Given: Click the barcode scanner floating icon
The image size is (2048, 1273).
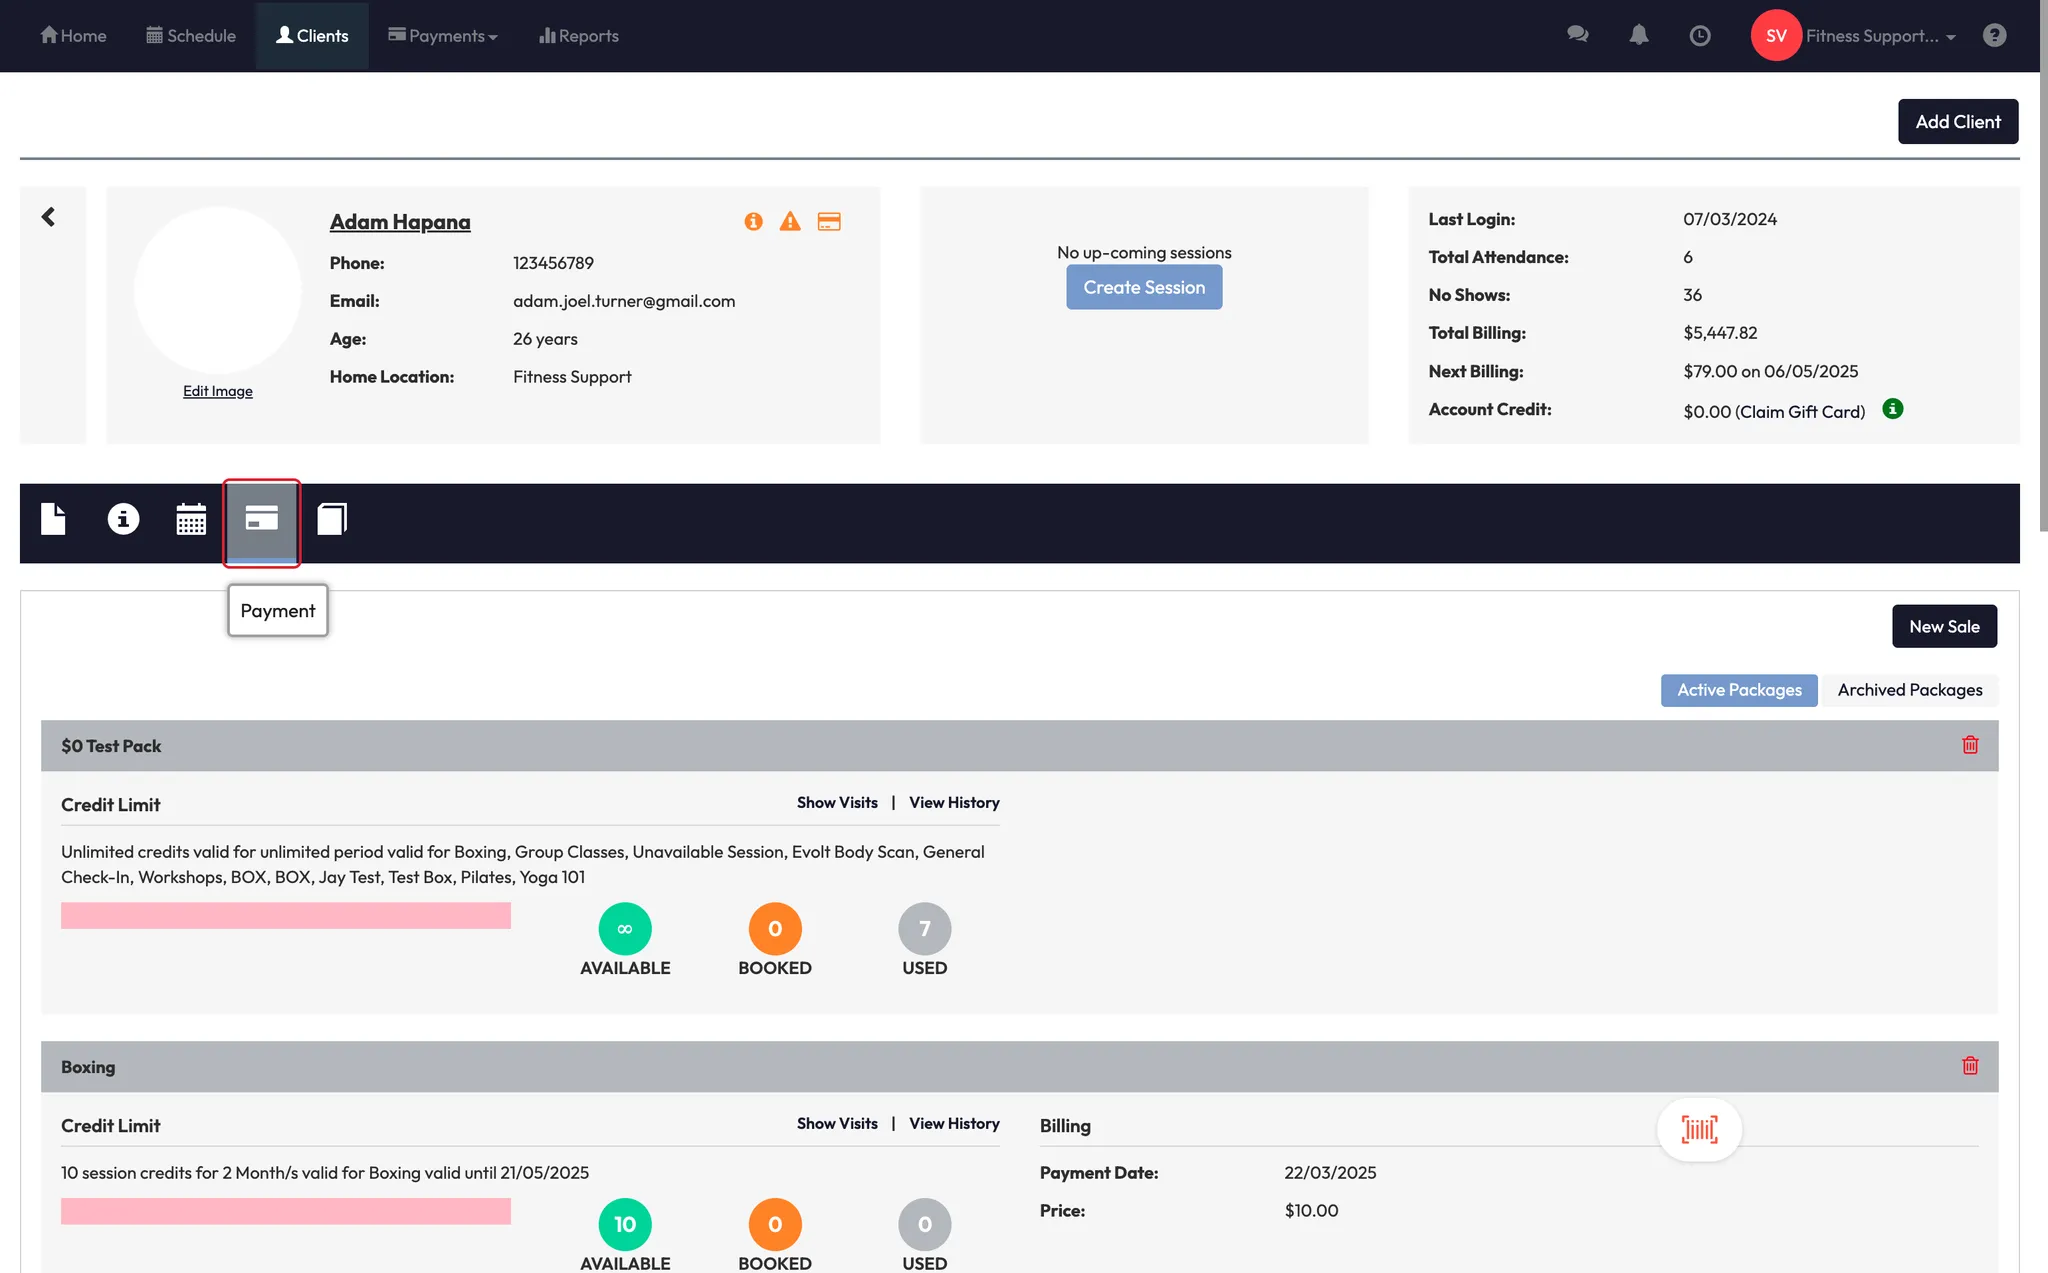Looking at the screenshot, I should point(1699,1130).
